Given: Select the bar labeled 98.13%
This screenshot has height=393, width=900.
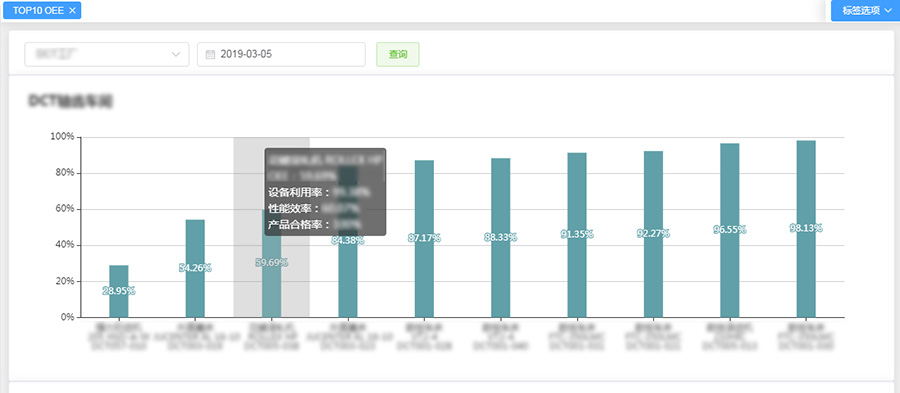Looking at the screenshot, I should (806, 229).
